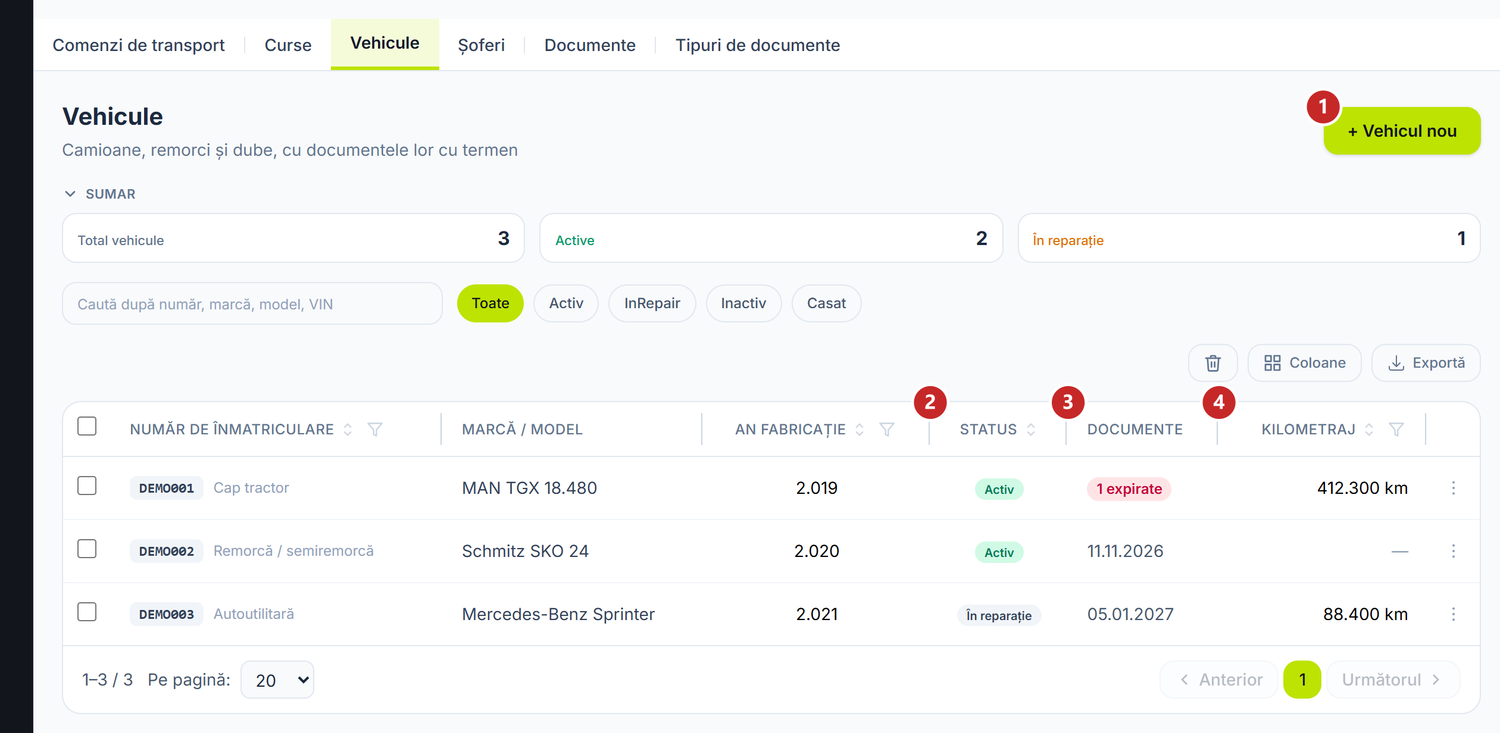Switch to Tipuri de documente tab
Screen dimensions: 1500x733
click(758, 45)
